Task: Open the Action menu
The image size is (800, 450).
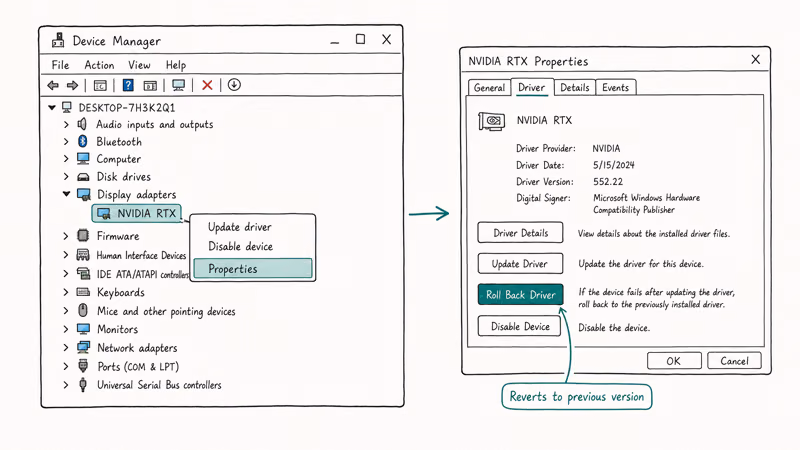Action: click(99, 65)
